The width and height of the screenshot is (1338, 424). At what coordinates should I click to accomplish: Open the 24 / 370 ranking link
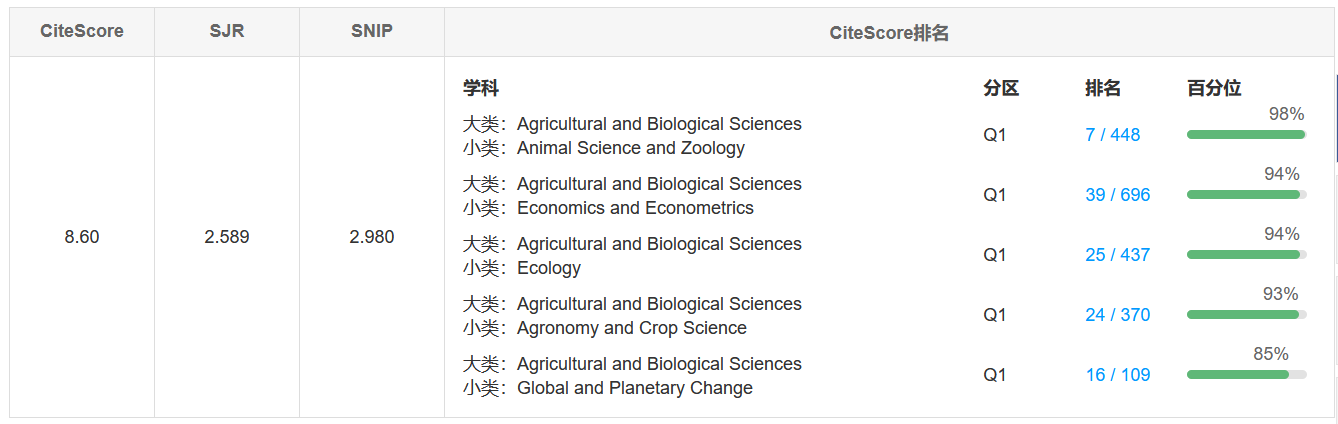click(1117, 315)
